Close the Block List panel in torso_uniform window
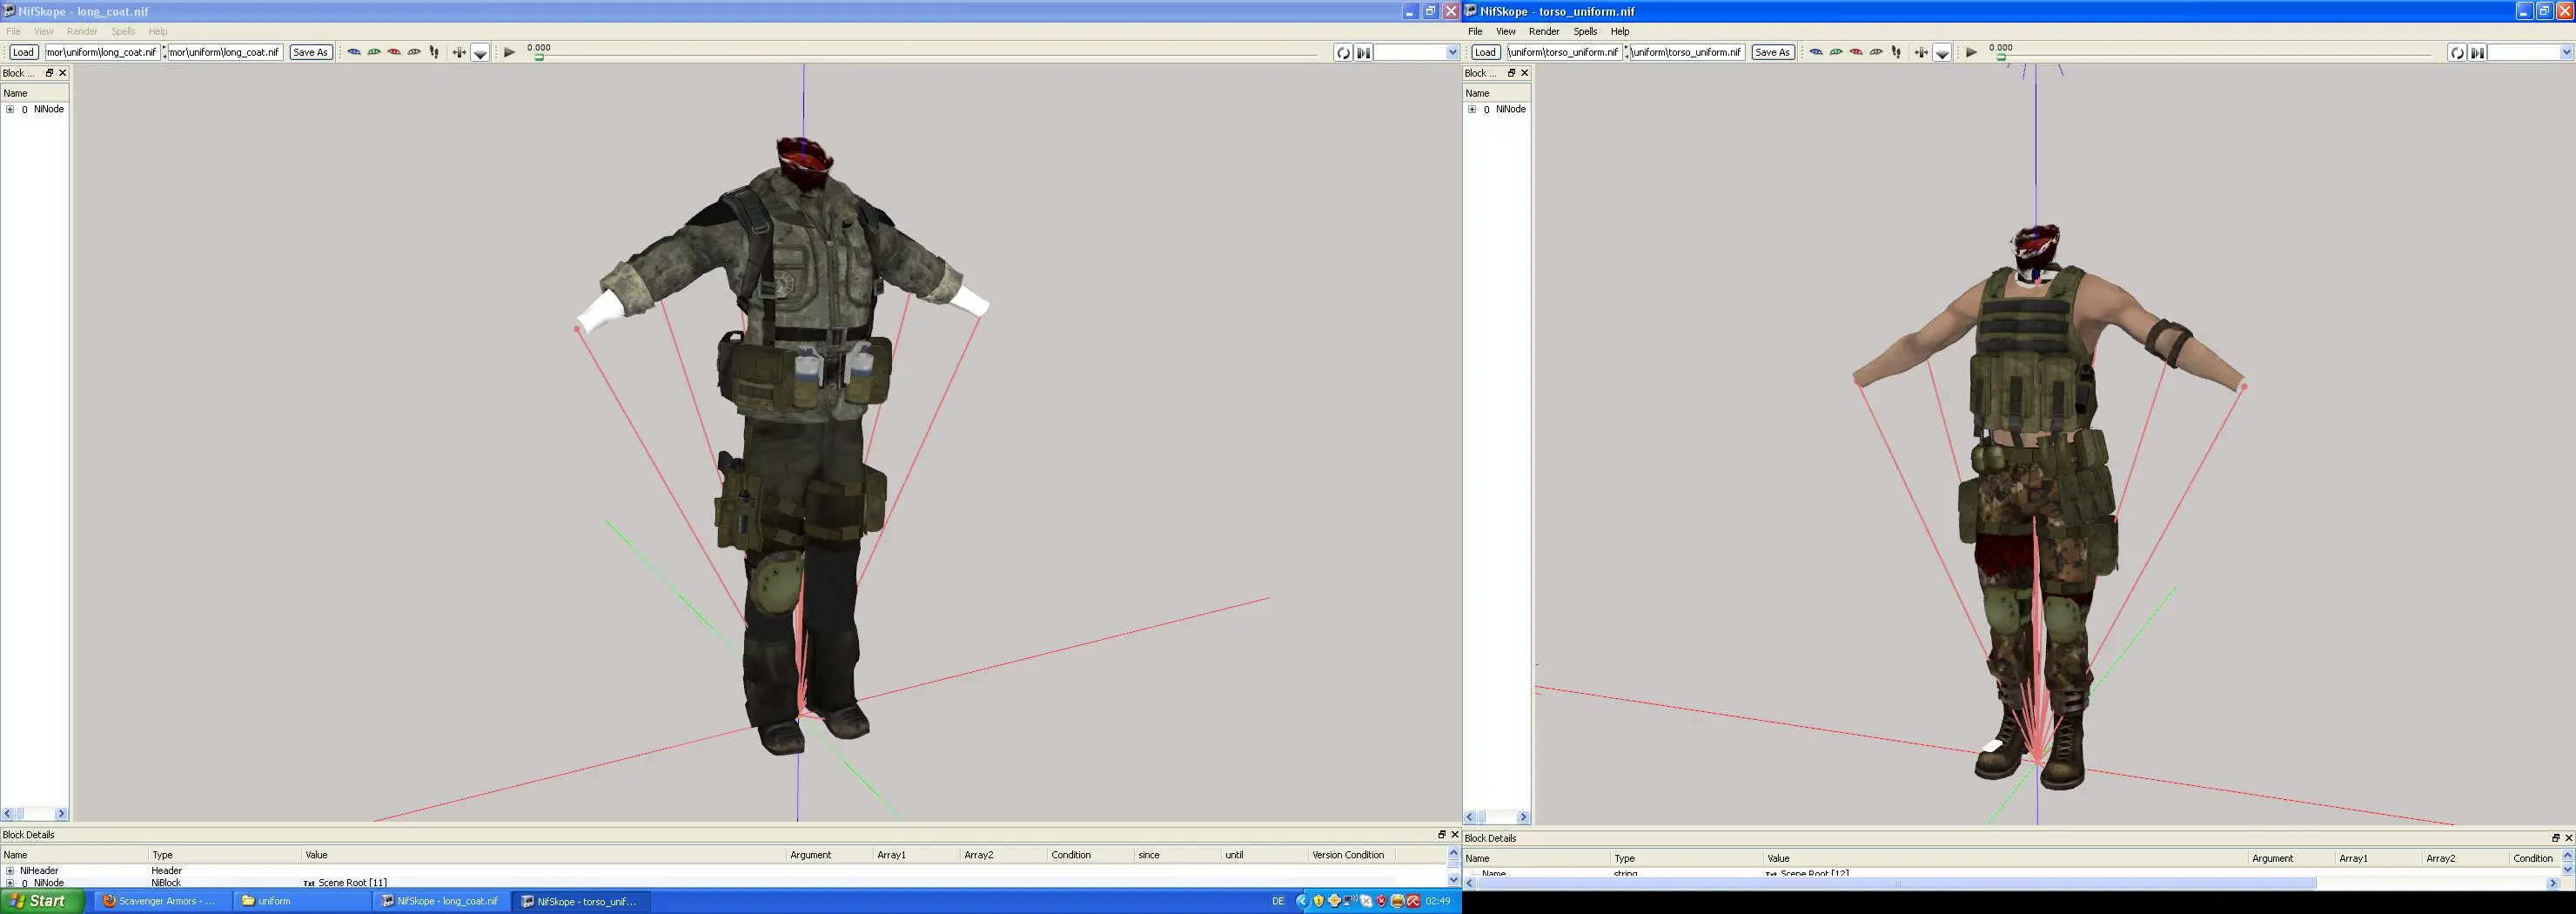The width and height of the screenshot is (2576, 914). [x=1524, y=73]
